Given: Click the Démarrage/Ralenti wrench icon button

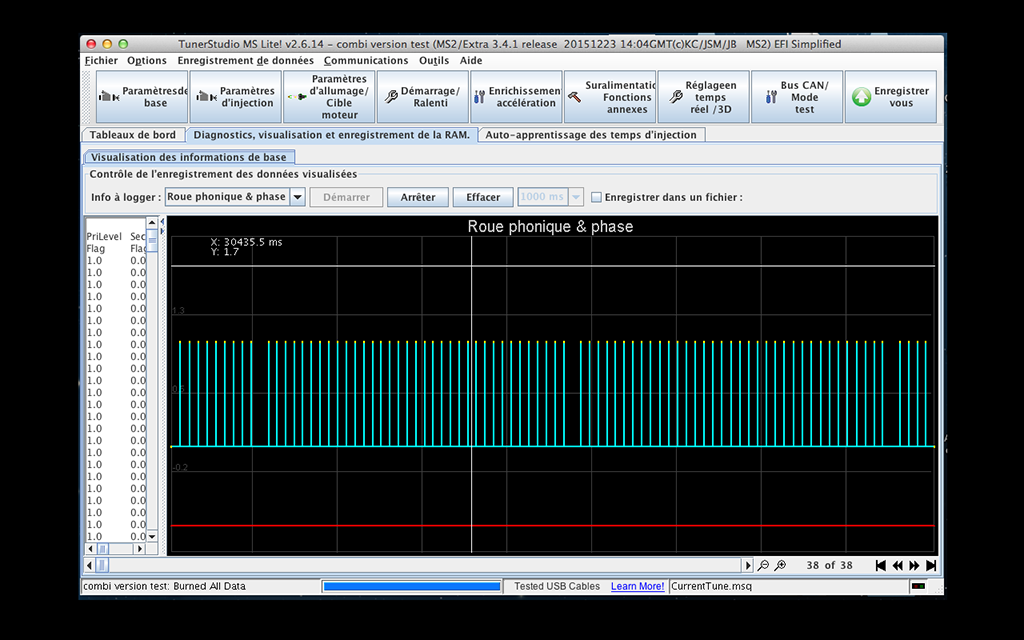Looking at the screenshot, I should coord(421,97).
